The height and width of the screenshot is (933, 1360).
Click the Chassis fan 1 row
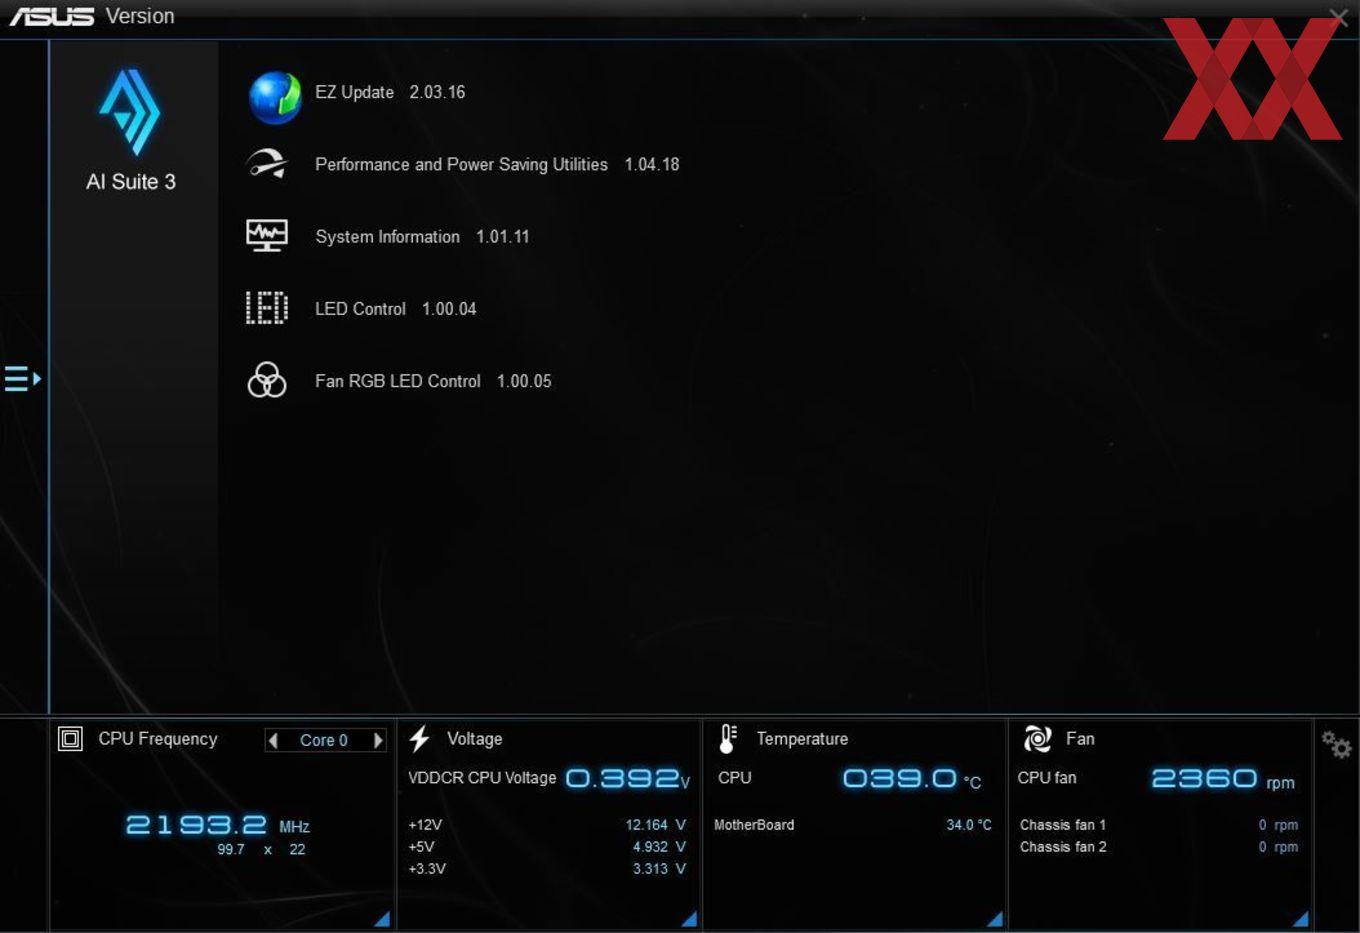click(x=1159, y=825)
